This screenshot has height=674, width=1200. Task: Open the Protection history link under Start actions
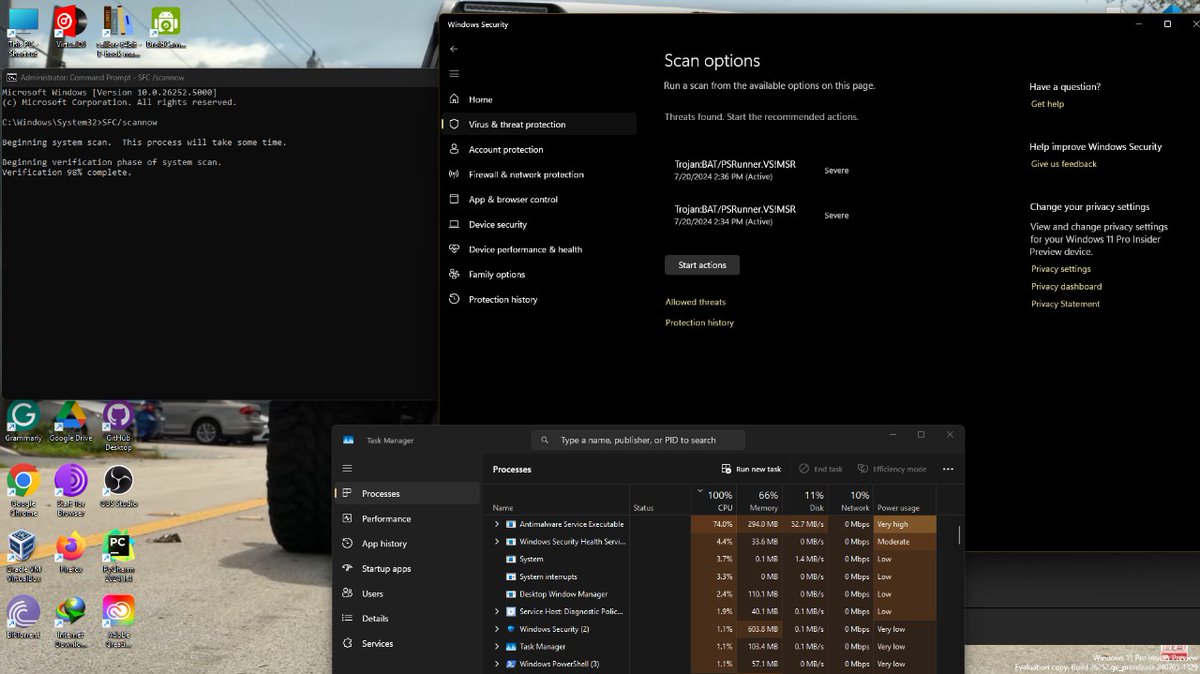pyautogui.click(x=700, y=323)
